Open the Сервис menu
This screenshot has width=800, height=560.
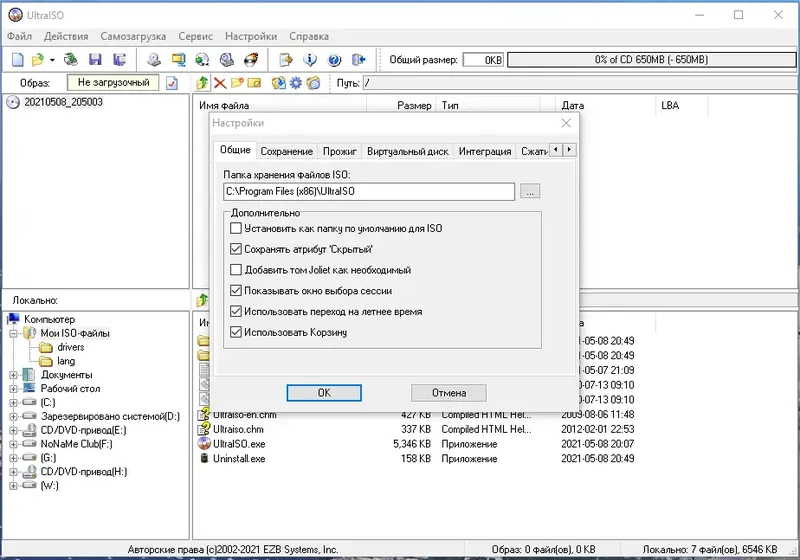(x=195, y=36)
